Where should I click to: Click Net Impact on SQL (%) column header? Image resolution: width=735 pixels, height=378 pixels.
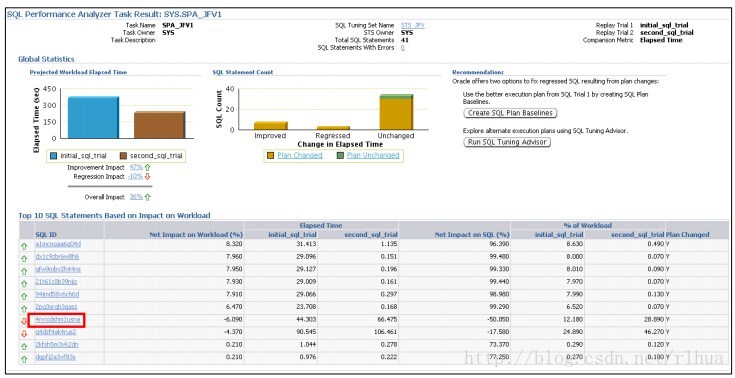[x=472, y=234]
